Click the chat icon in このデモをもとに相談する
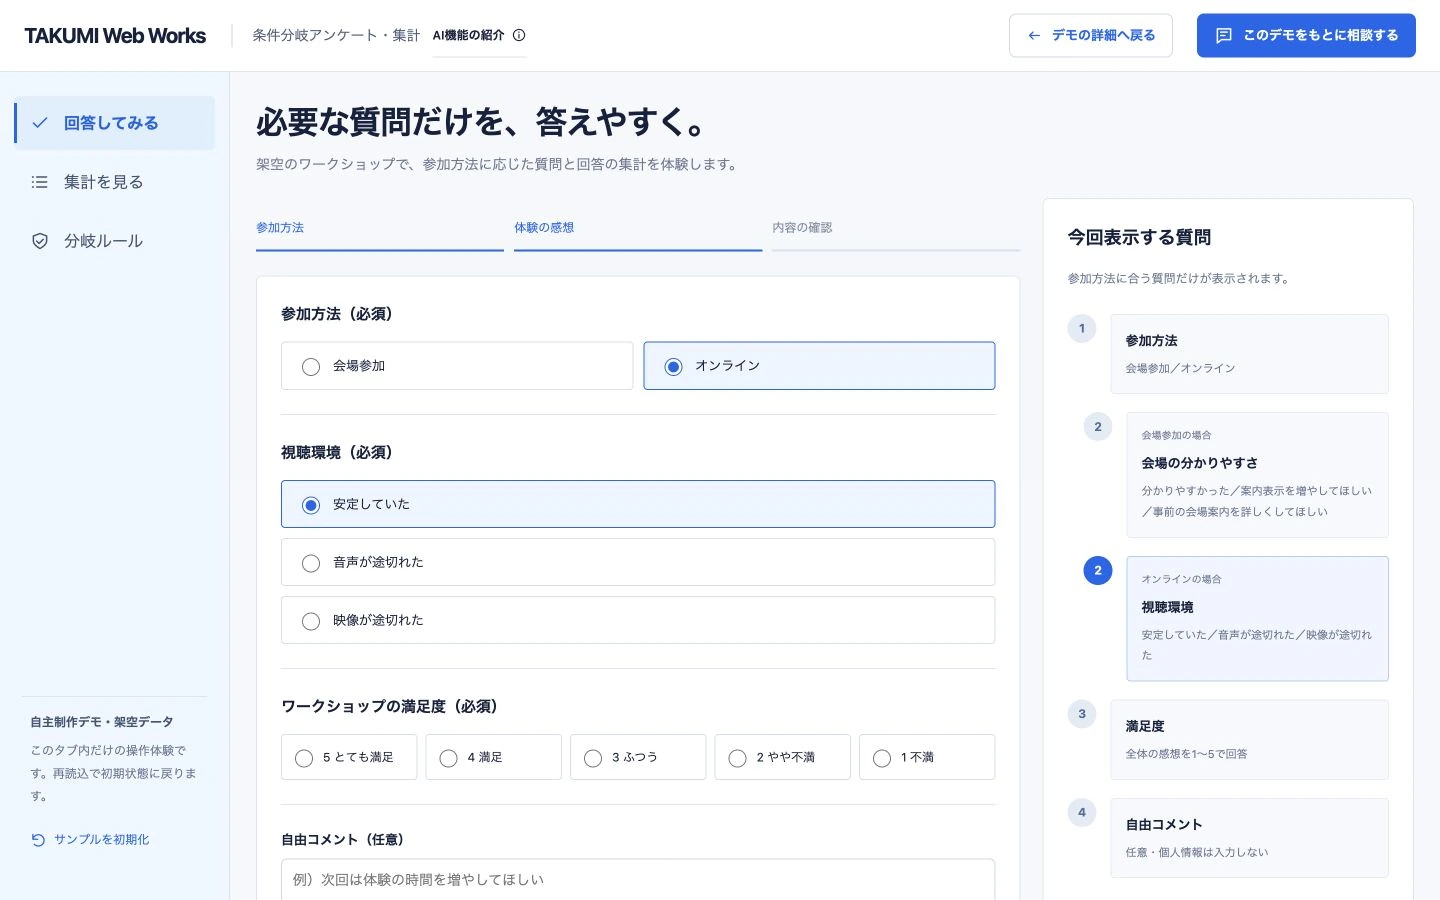Viewport: 1440px width, 900px height. tap(1223, 35)
